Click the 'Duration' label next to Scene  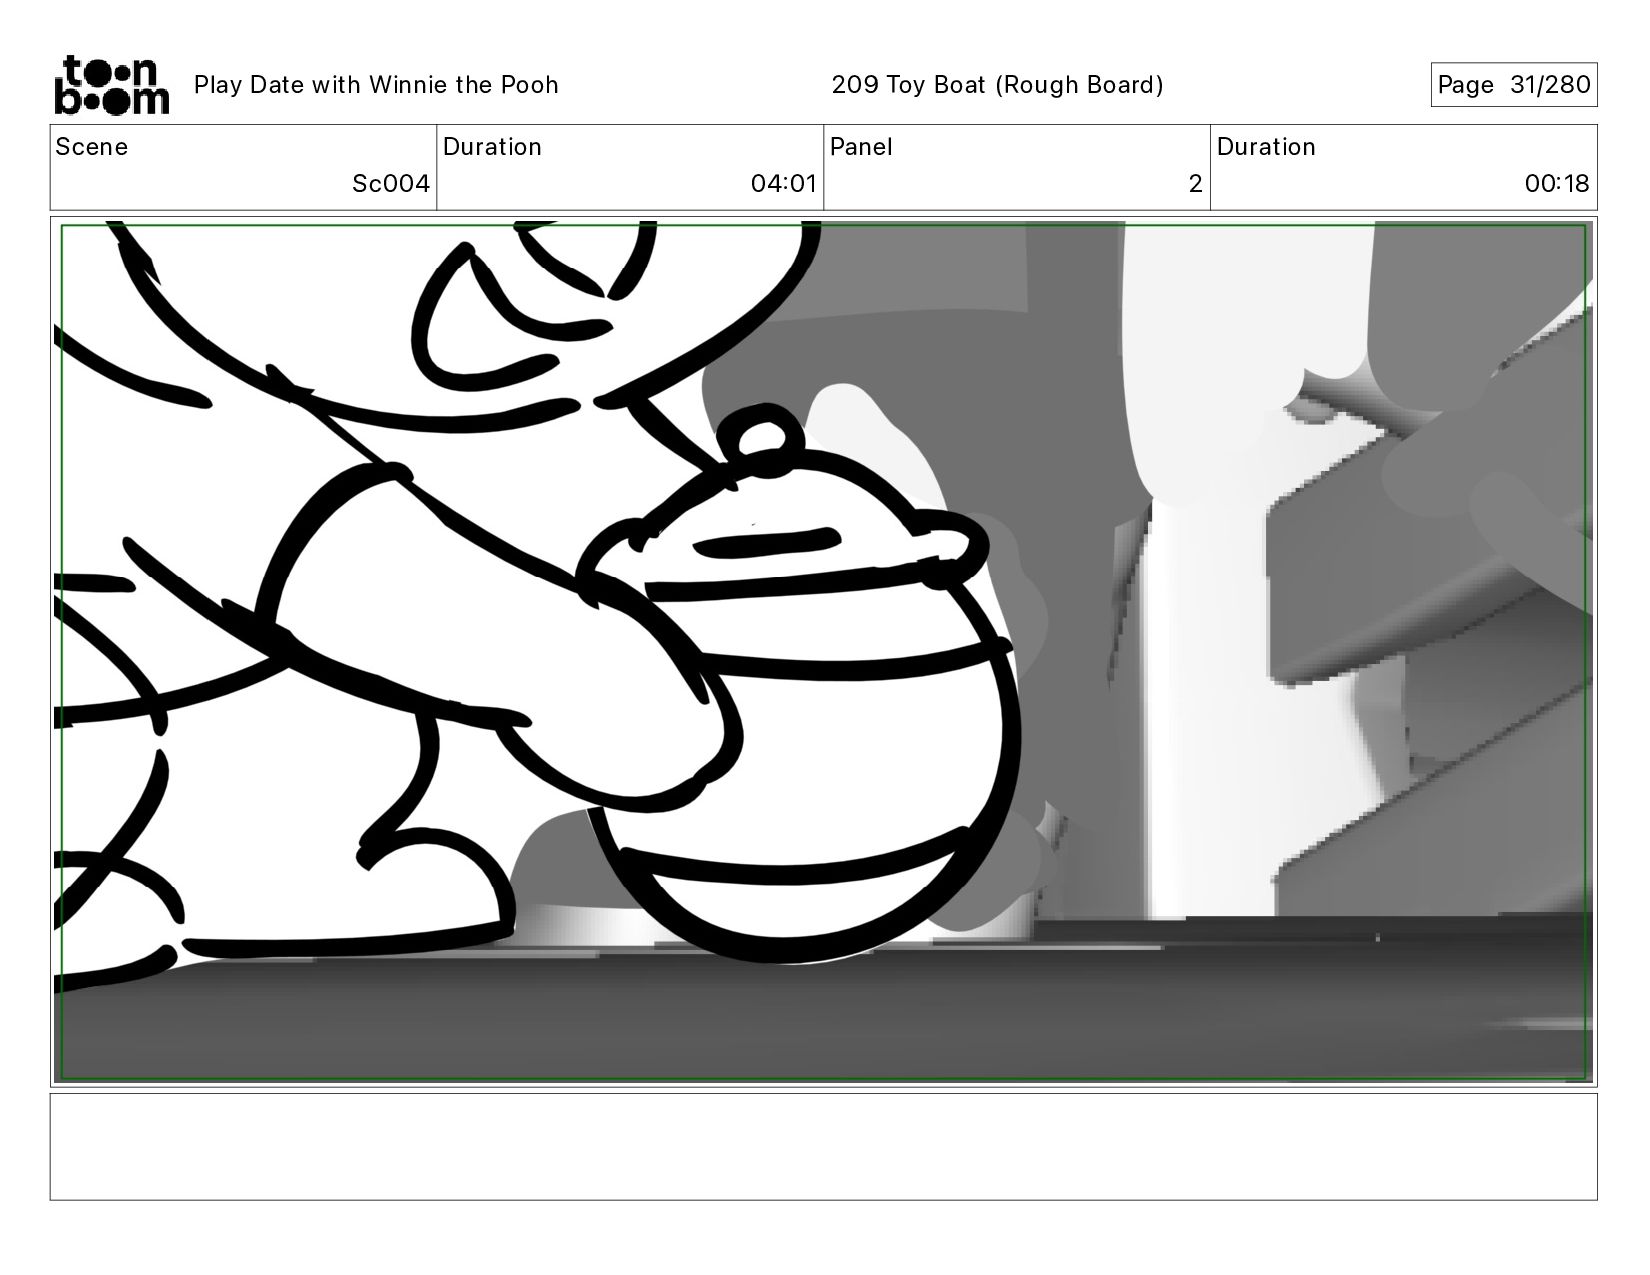pyautogui.click(x=492, y=147)
